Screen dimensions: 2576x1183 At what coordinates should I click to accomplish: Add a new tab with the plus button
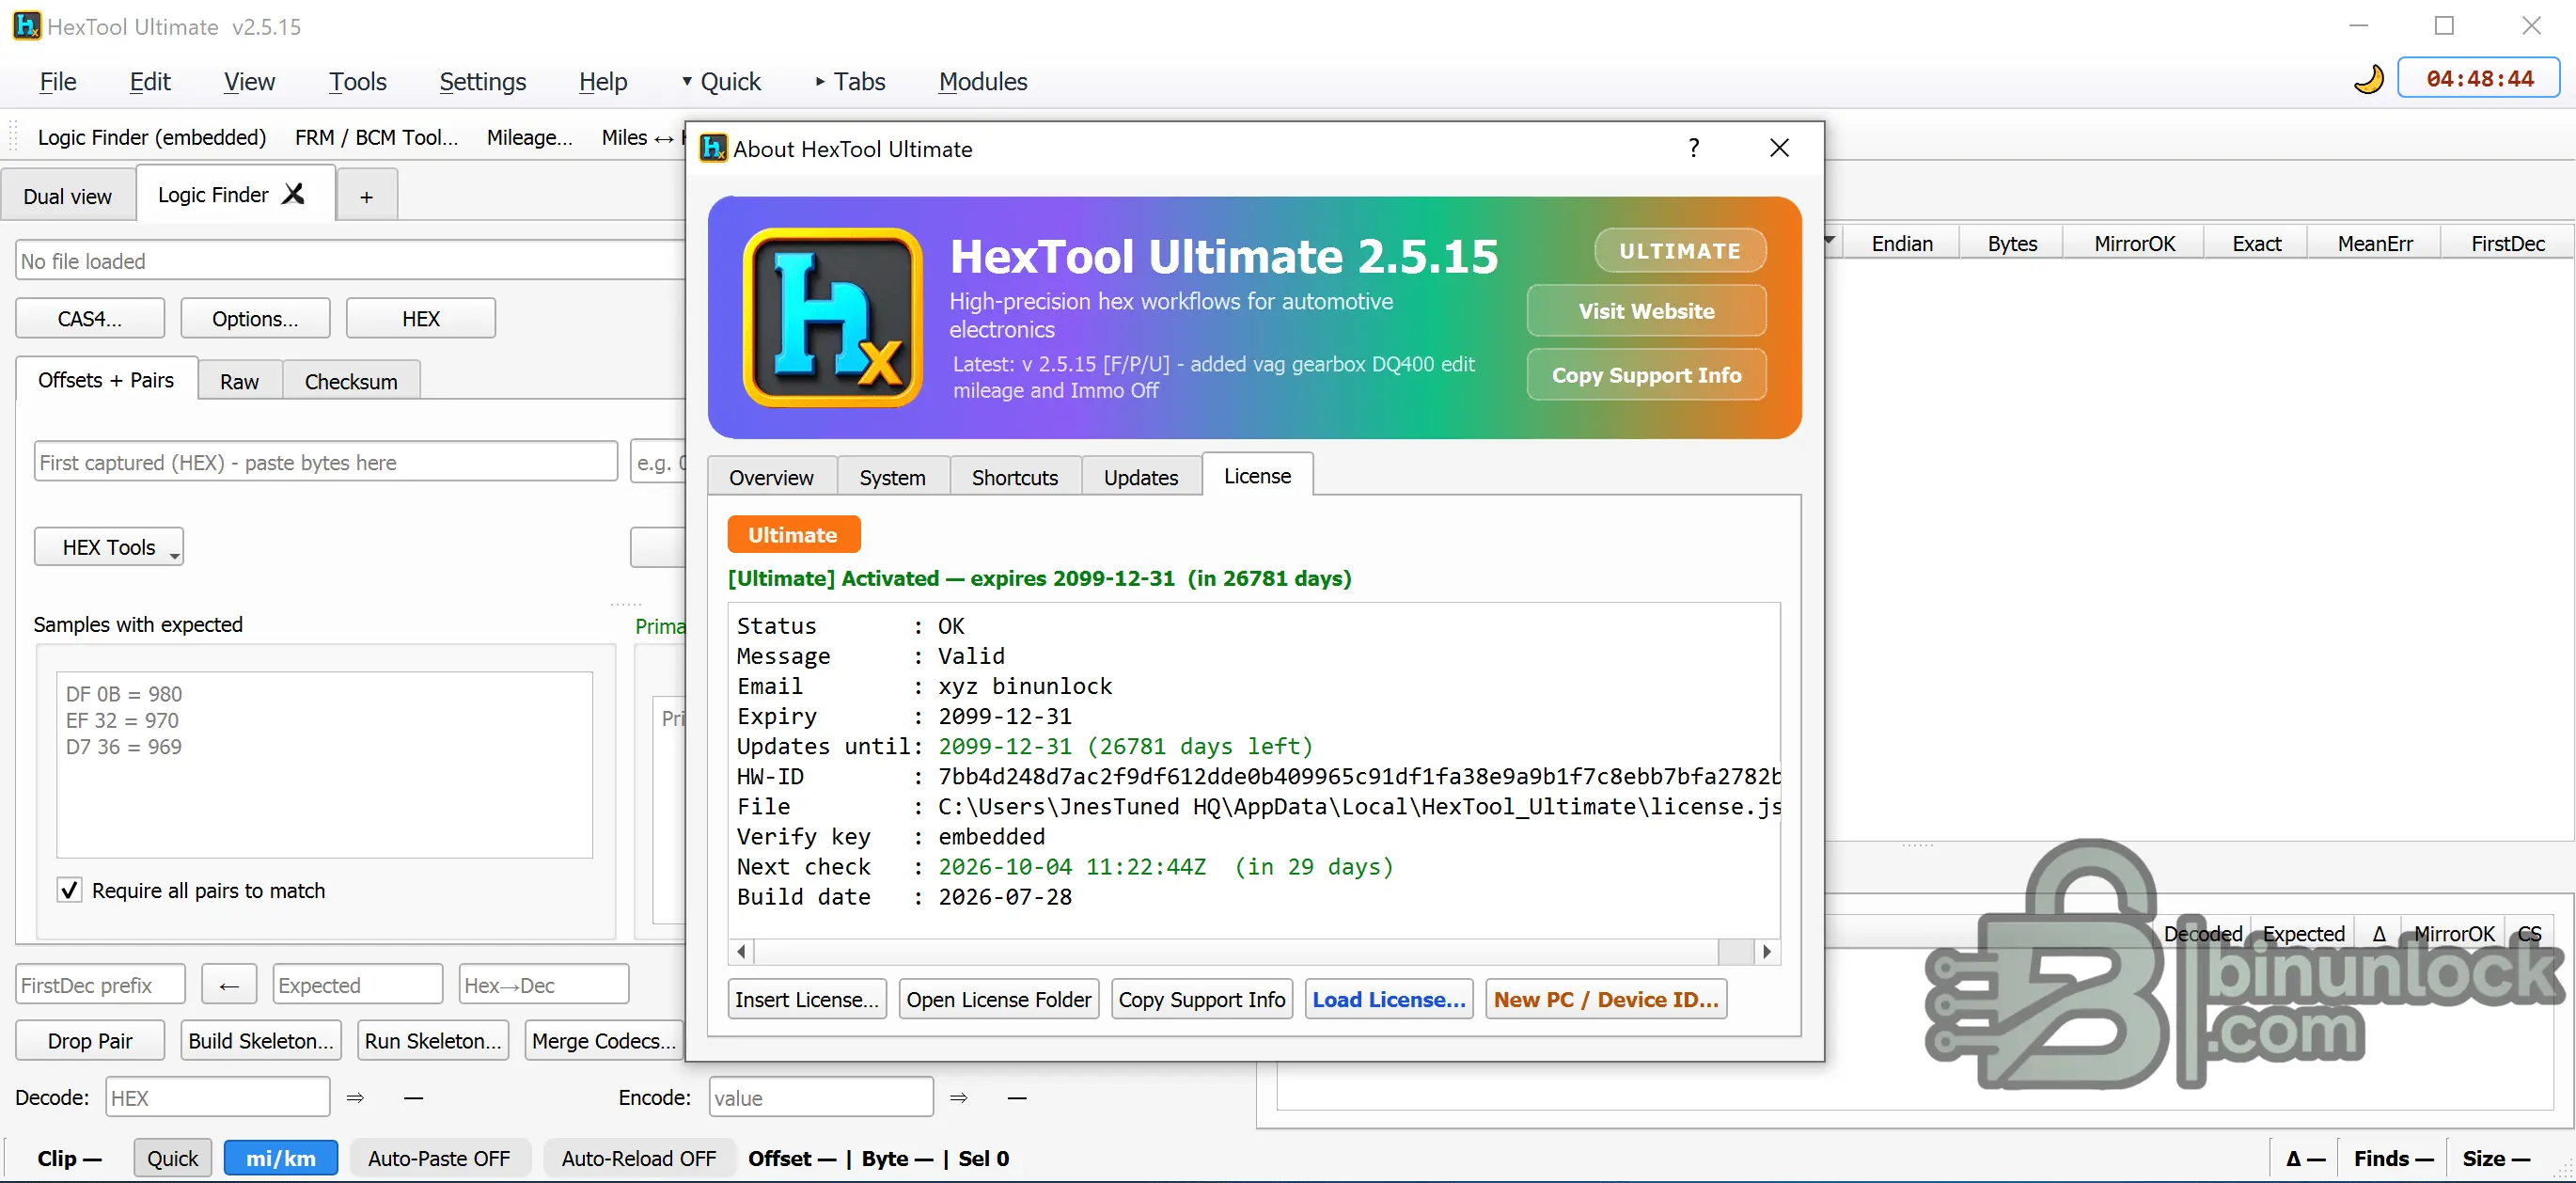point(367,196)
